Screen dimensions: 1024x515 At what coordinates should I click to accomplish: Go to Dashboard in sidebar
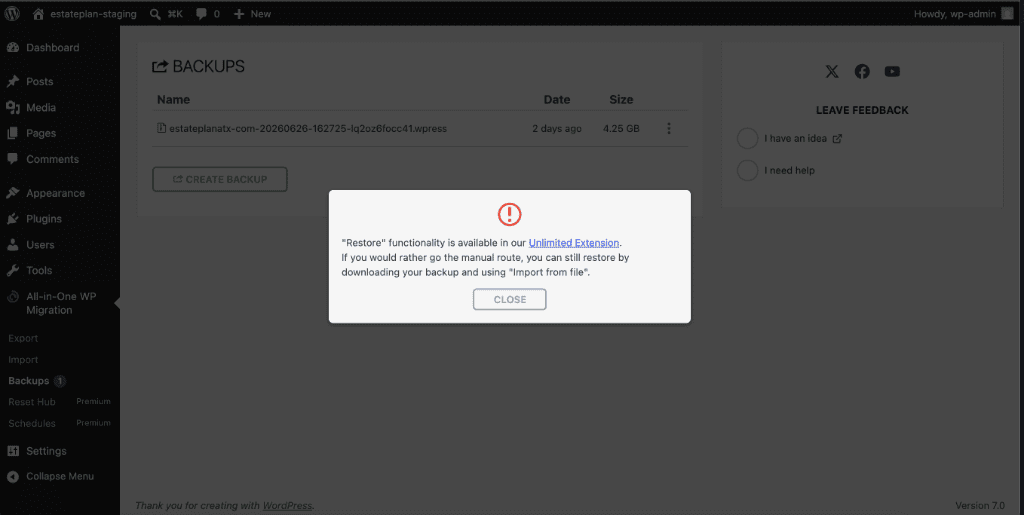(x=52, y=48)
